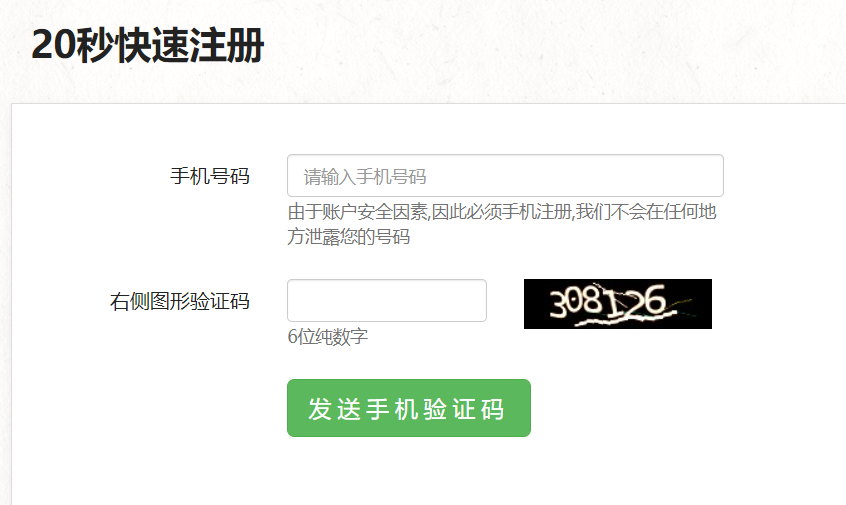Refresh the 308126 captcha image

618,304
